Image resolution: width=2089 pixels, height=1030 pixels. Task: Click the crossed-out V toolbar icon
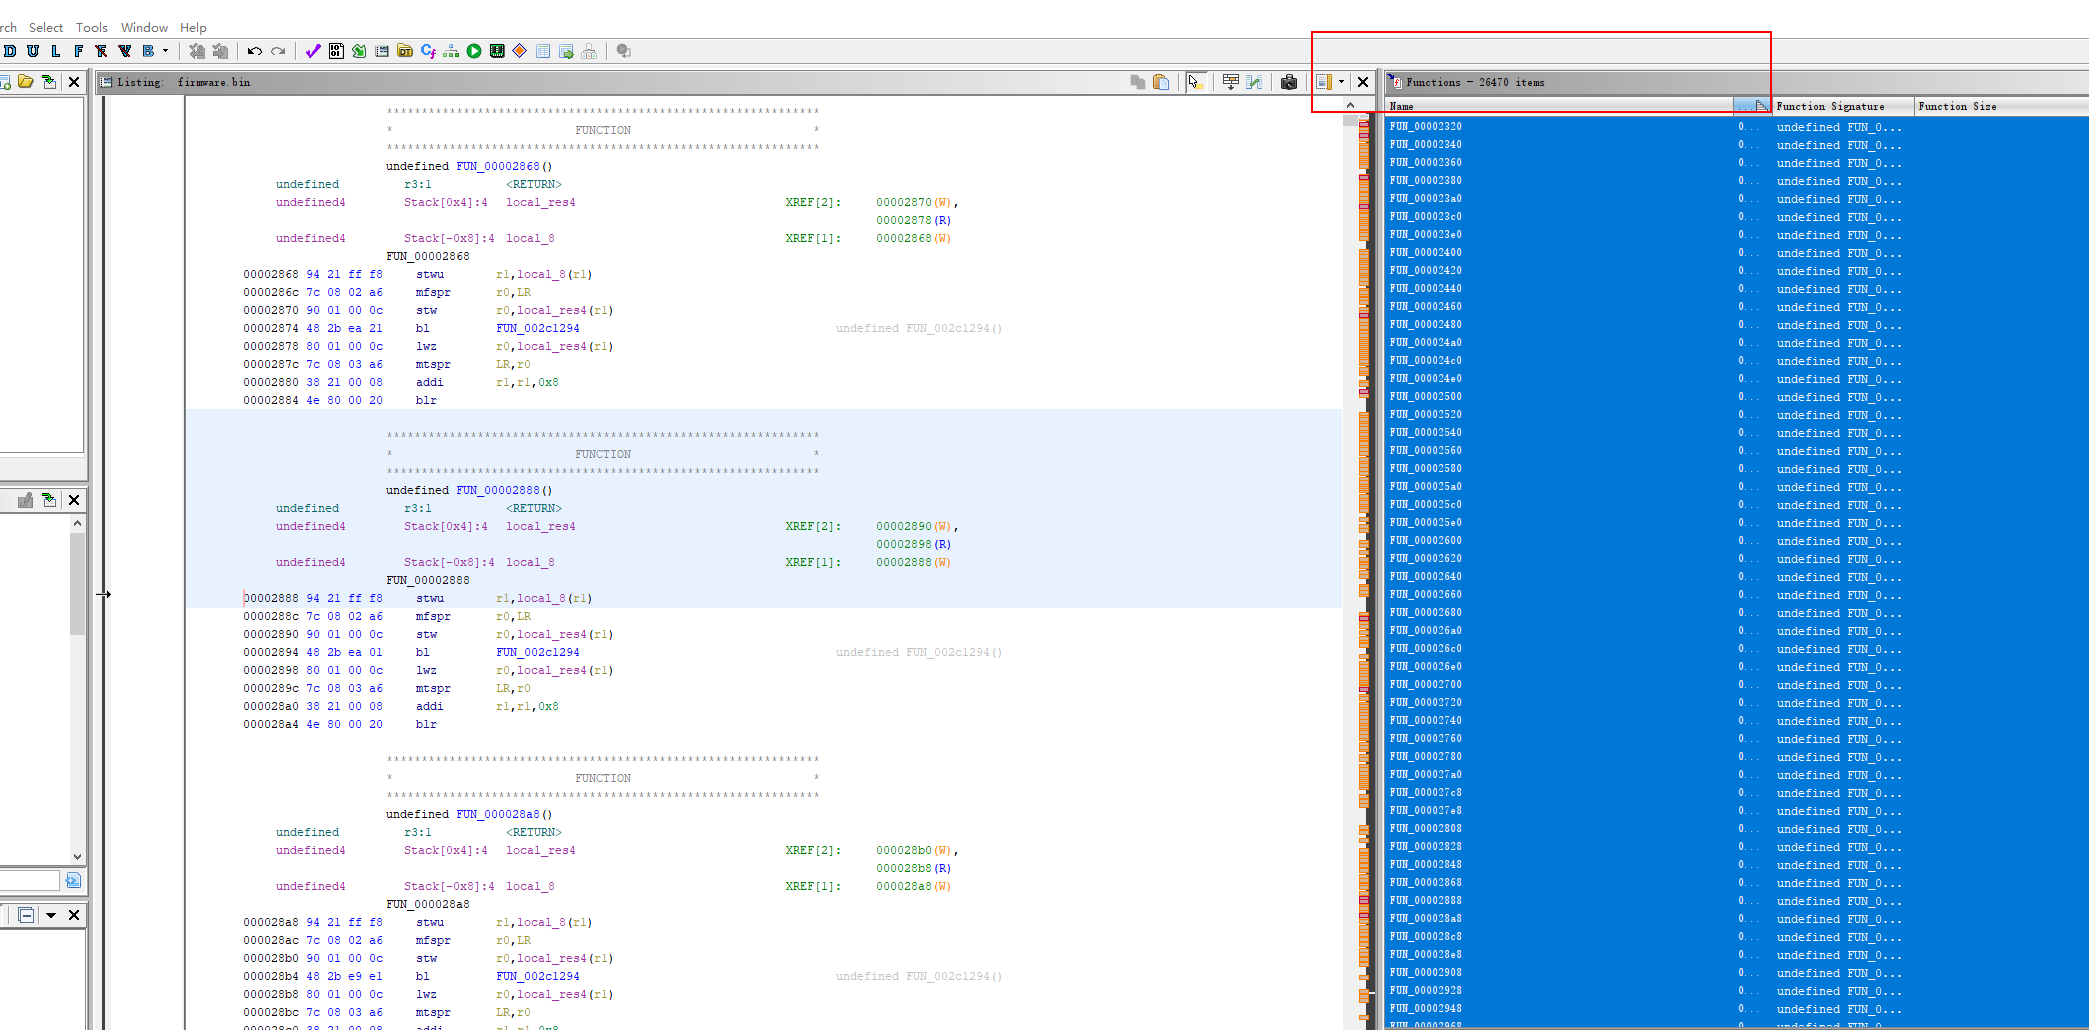pos(125,51)
